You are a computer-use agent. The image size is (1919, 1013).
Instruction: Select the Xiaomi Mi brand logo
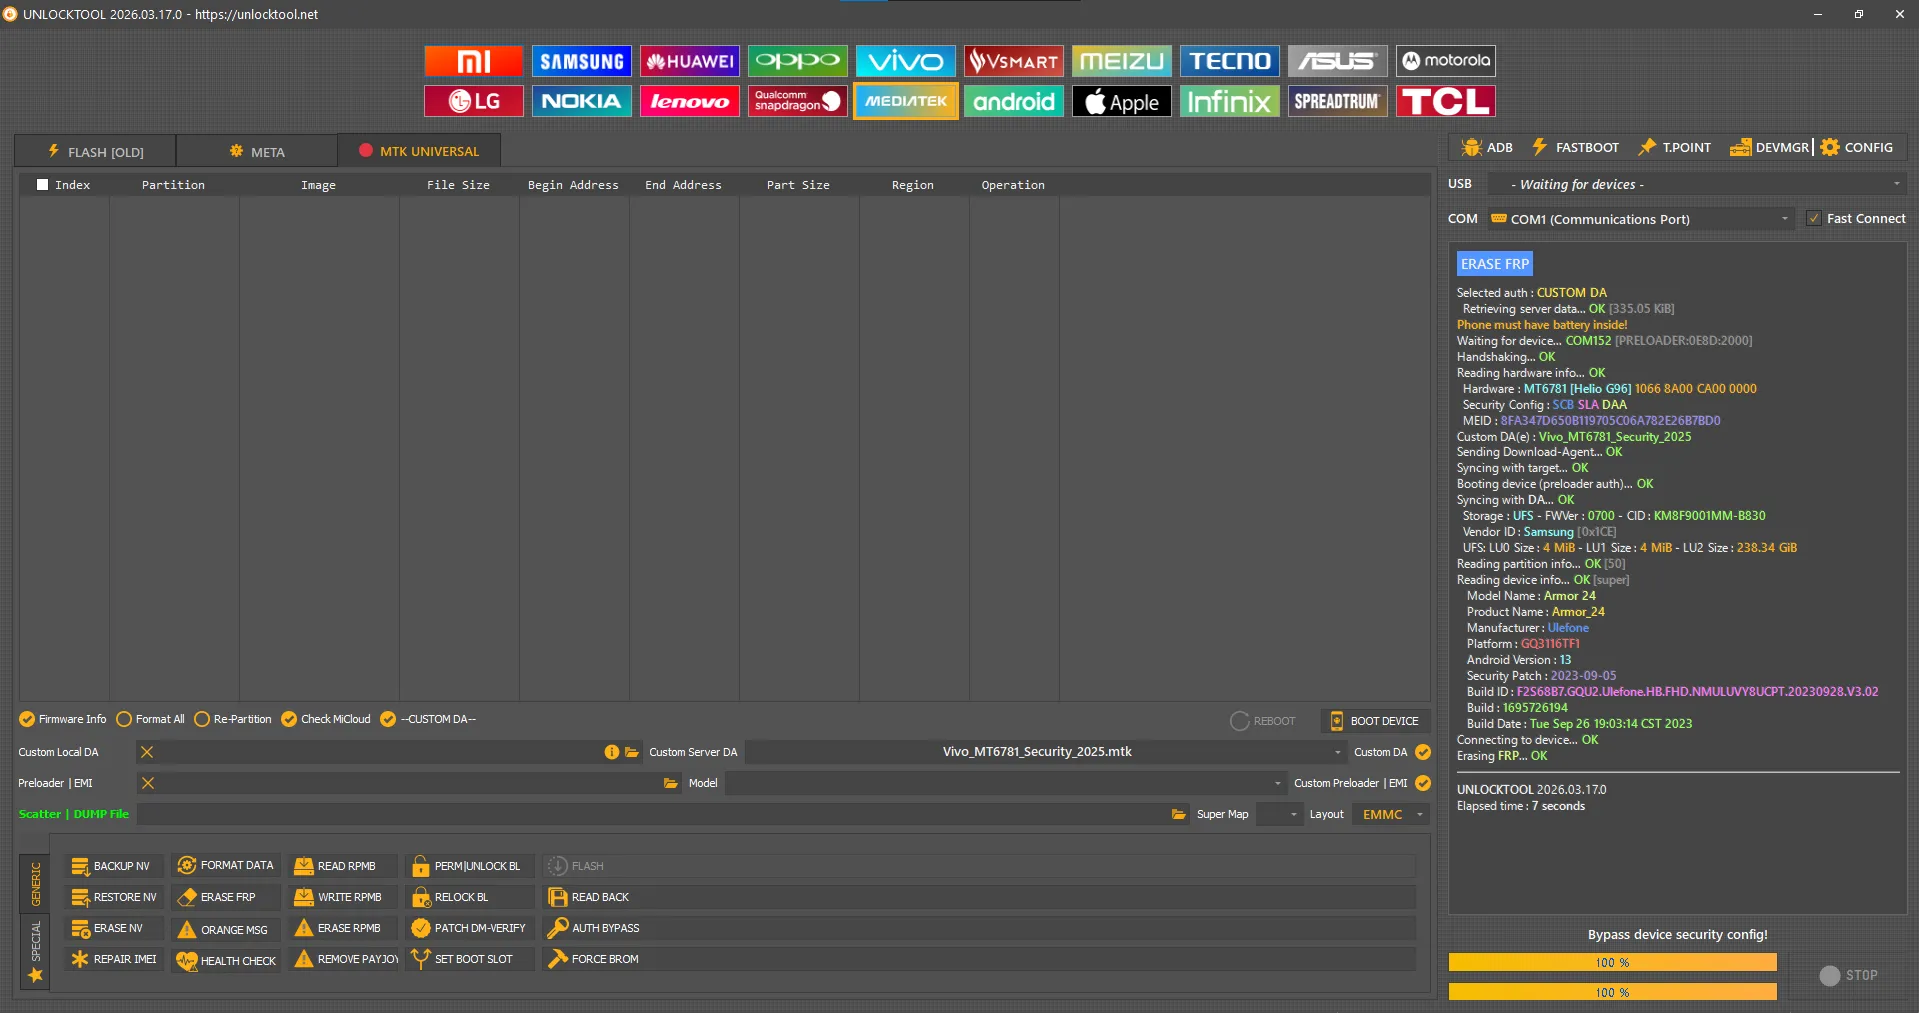click(x=473, y=61)
